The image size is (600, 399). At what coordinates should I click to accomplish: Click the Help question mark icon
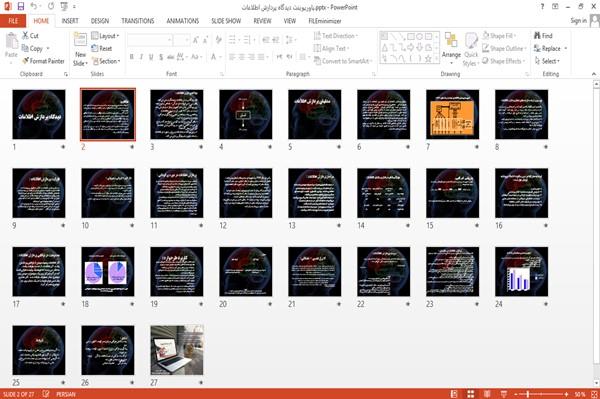point(542,7)
